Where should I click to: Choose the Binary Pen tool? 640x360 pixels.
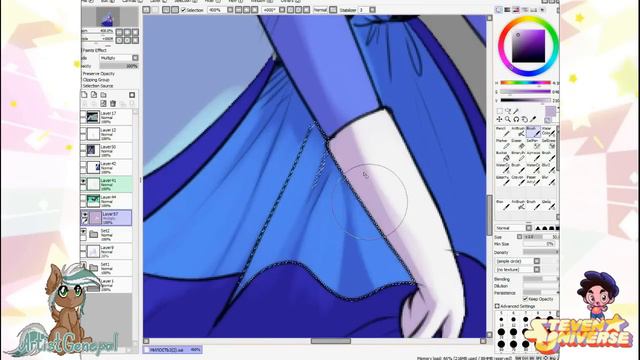518,156
